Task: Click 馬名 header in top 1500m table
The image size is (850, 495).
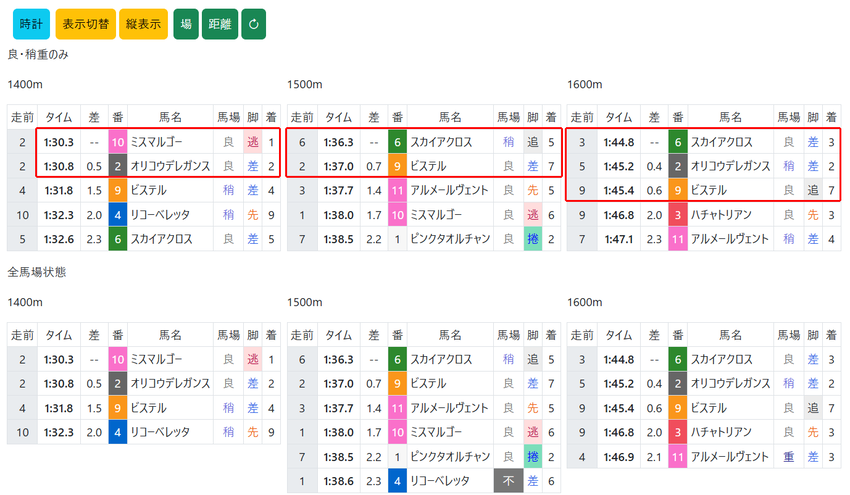Action: tap(450, 117)
